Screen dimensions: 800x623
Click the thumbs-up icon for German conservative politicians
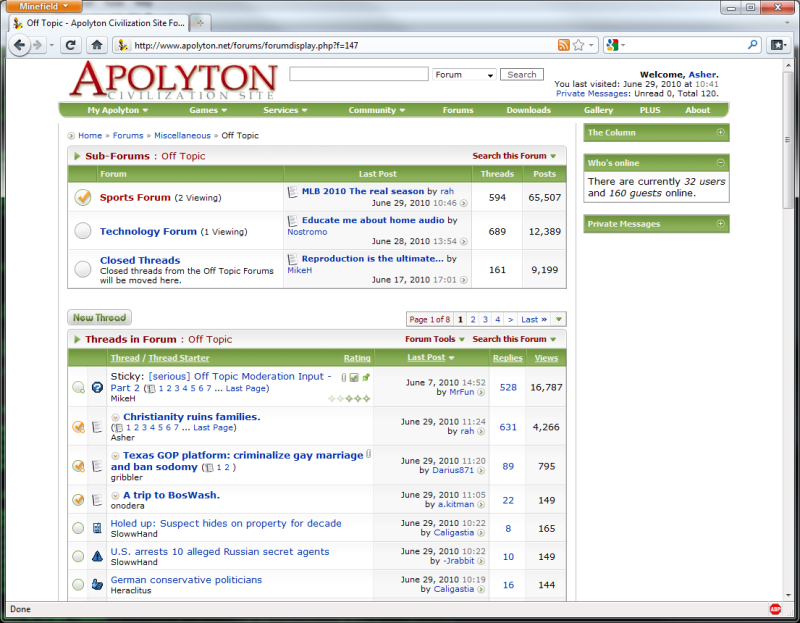[x=97, y=584]
